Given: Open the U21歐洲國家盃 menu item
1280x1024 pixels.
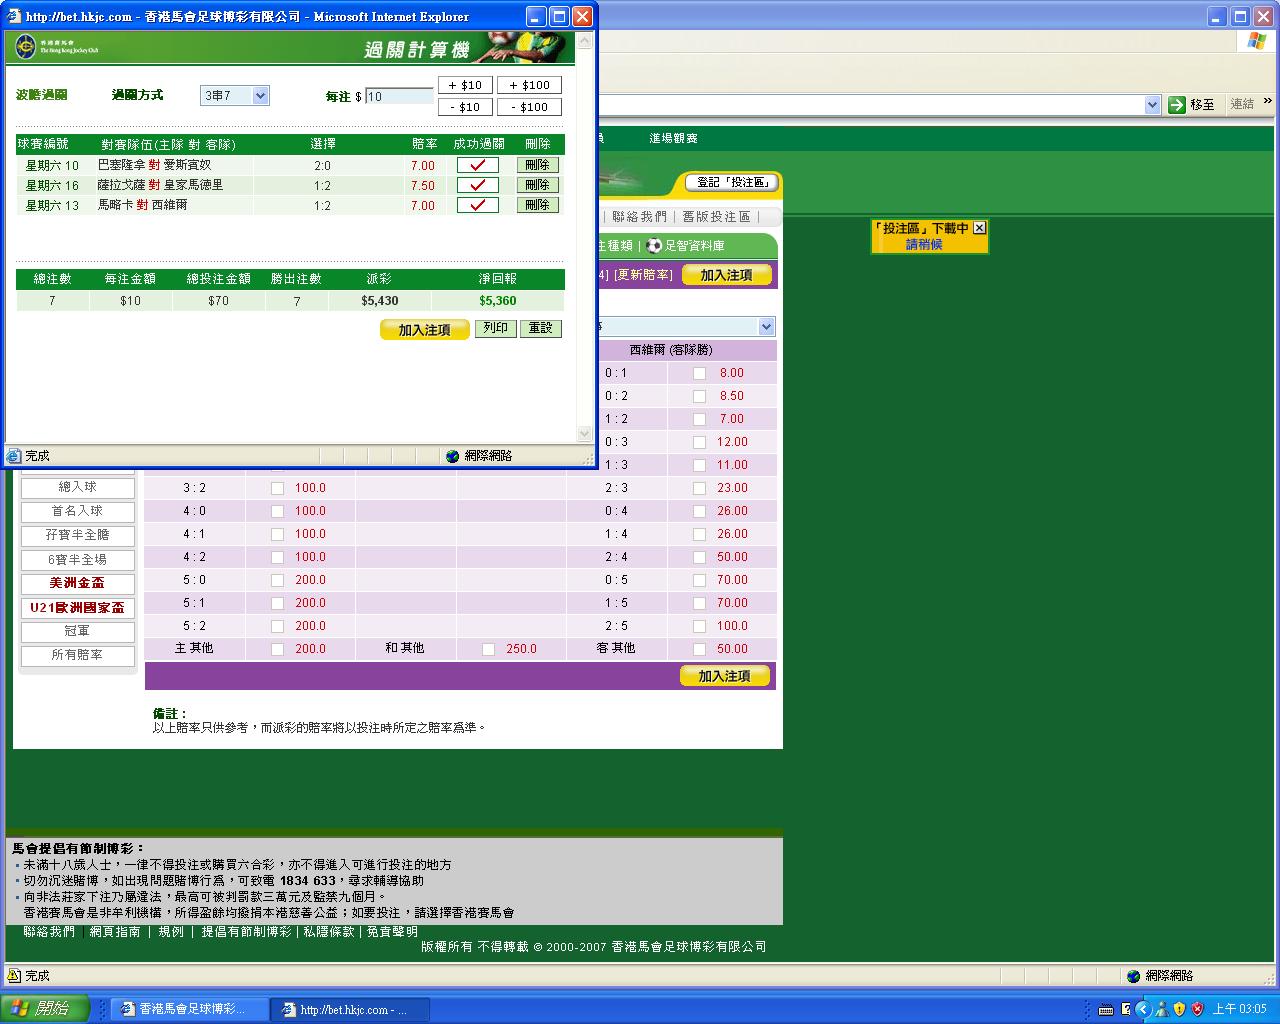Looking at the screenshot, I should [x=78, y=607].
